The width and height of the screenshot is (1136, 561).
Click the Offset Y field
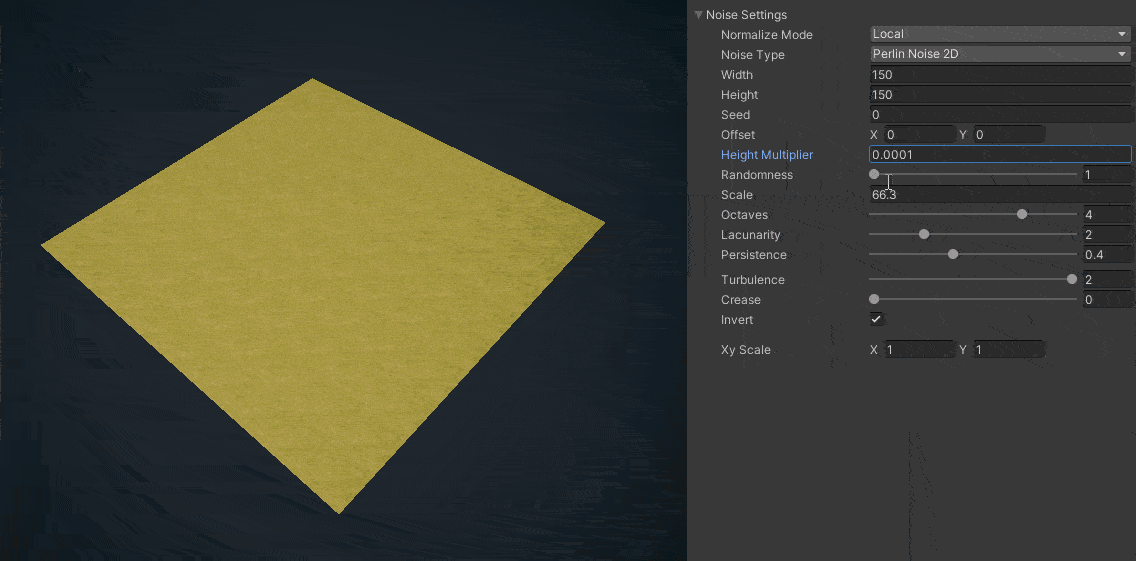[1008, 134]
